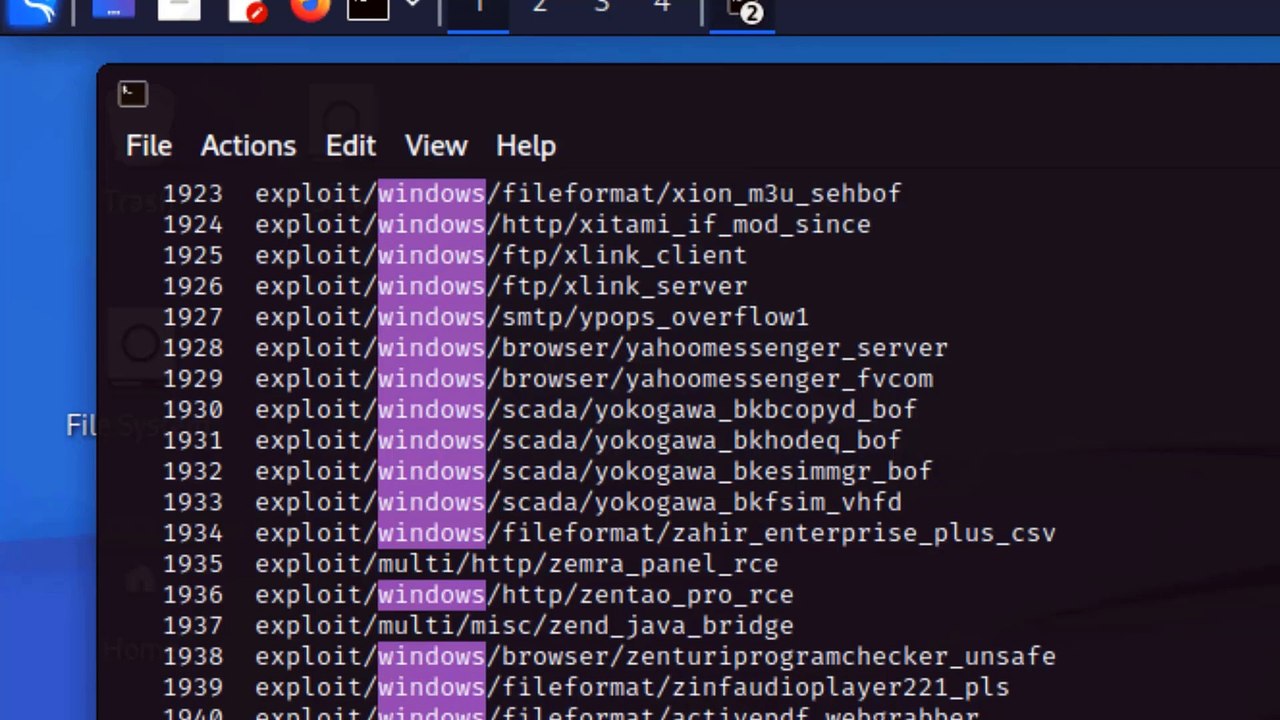1280x720 pixels.
Task: Select the multi/misc/zend_java_bridge line
Action: pyautogui.click(x=478, y=626)
